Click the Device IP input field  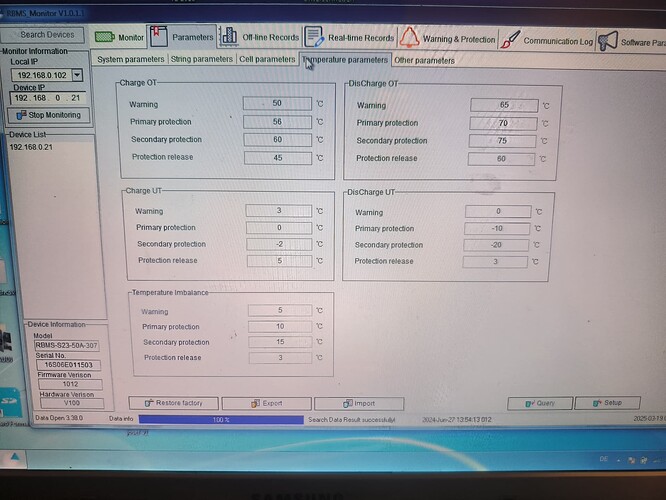pos(48,98)
